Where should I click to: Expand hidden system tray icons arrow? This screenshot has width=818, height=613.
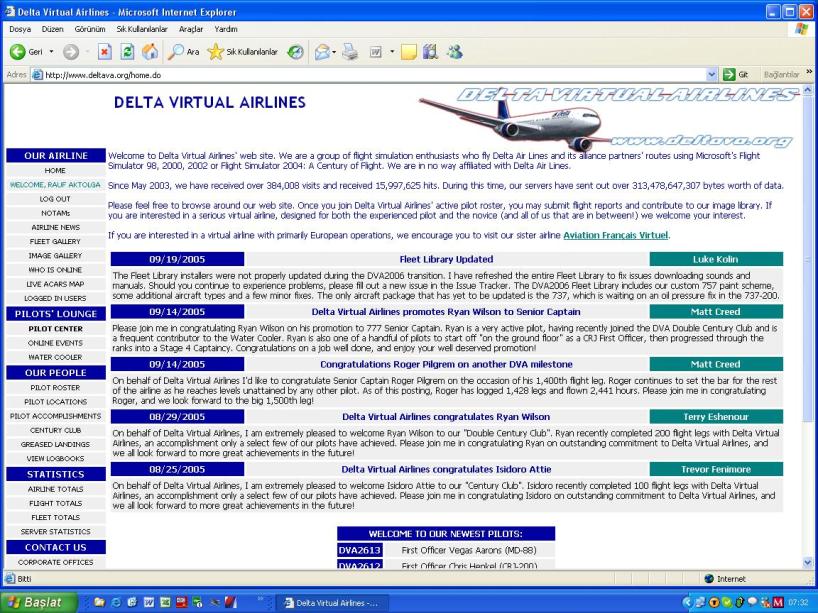point(687,603)
